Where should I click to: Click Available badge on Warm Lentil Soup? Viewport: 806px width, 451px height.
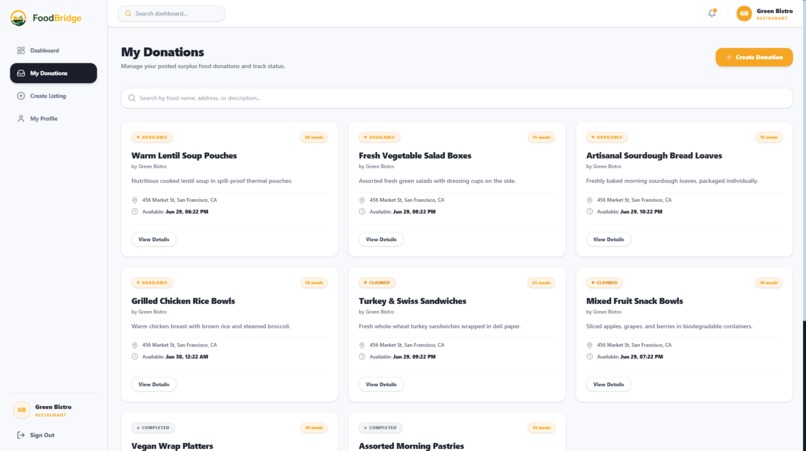[x=152, y=137]
